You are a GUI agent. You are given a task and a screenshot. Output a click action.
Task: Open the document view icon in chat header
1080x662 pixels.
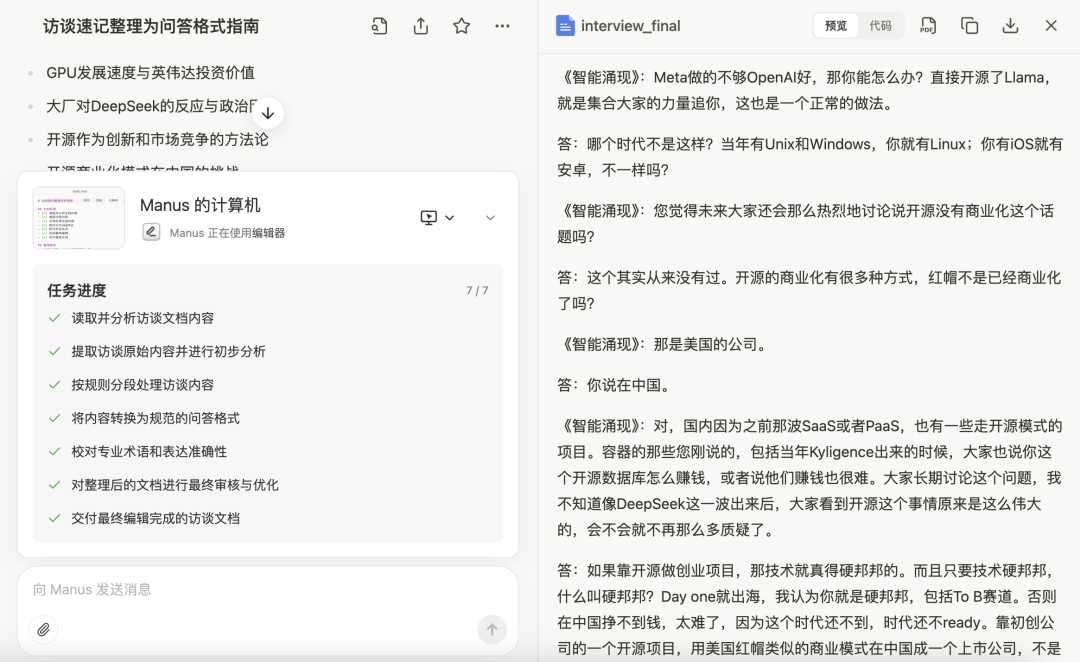pyautogui.click(x=380, y=26)
